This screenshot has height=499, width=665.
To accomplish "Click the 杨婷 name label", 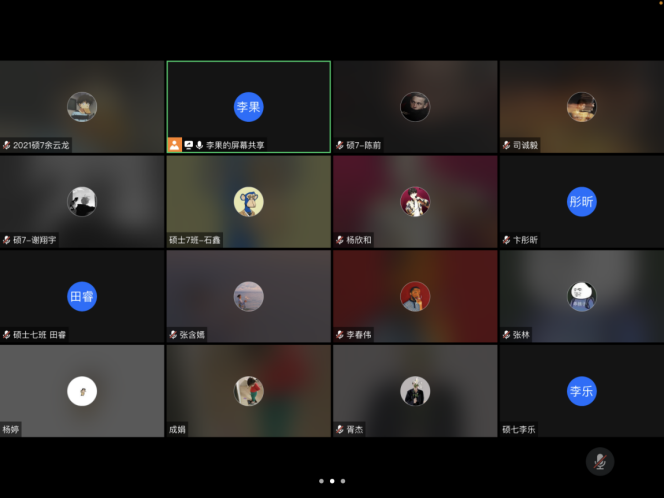I will (11, 430).
